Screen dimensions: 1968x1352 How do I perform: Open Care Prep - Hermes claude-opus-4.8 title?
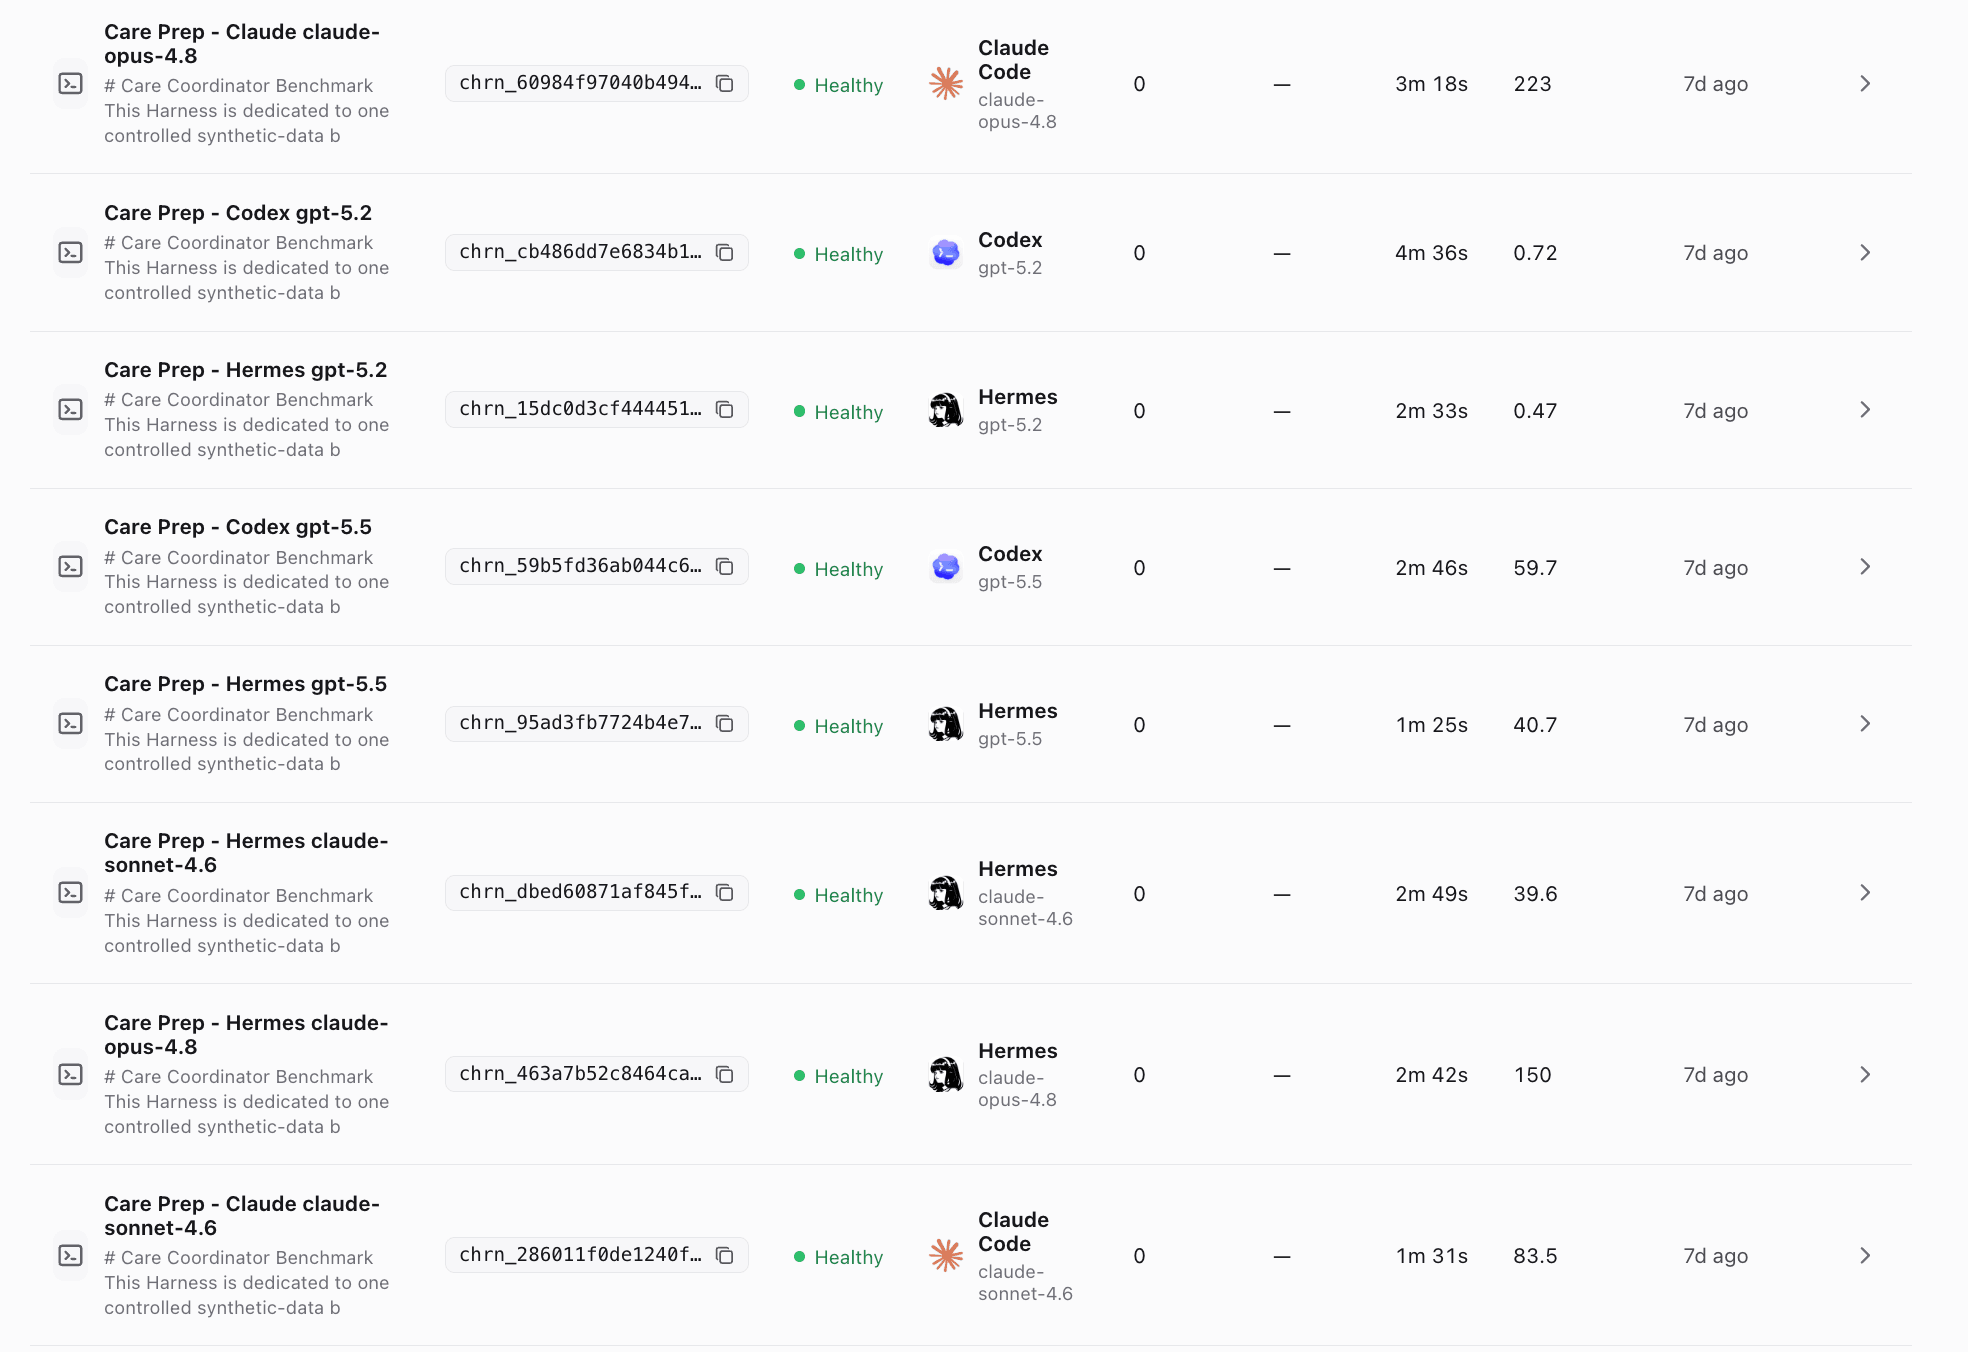click(x=246, y=1035)
